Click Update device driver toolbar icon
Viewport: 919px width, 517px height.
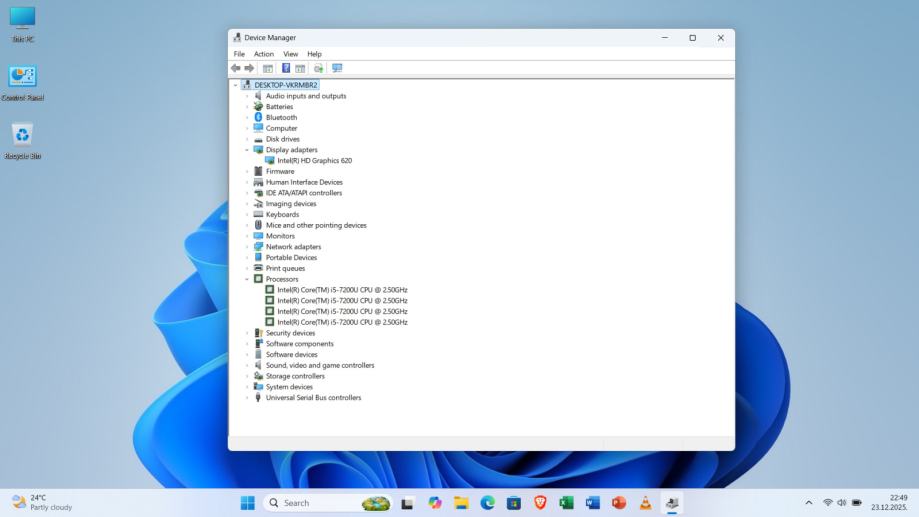point(318,68)
